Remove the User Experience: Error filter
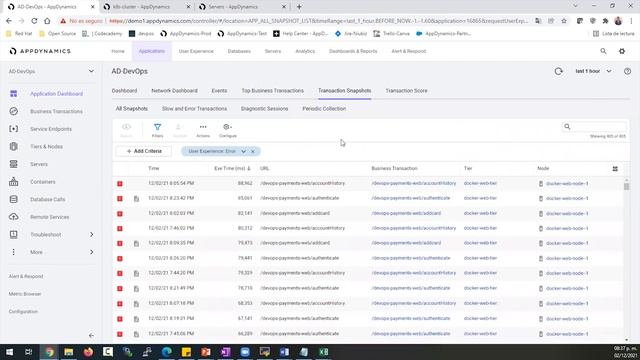Viewport: 640px width, 360px height. click(x=253, y=151)
